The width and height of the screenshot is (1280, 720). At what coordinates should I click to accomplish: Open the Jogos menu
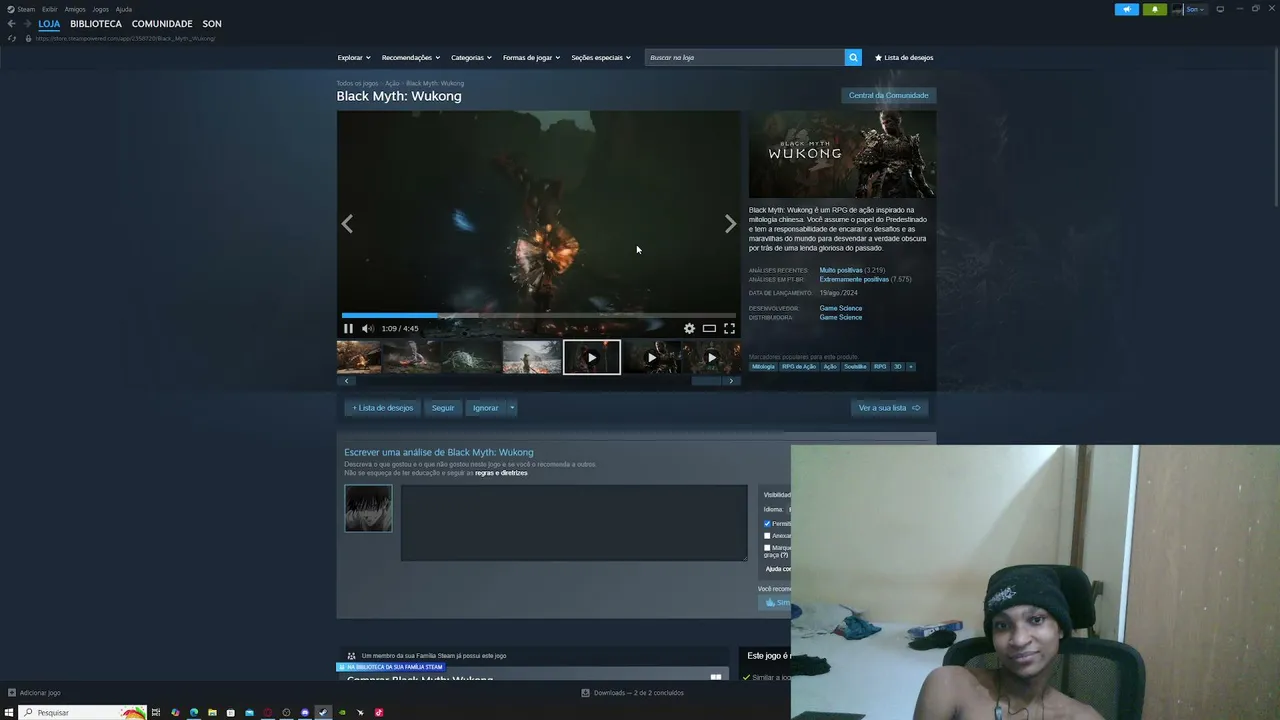[100, 9]
